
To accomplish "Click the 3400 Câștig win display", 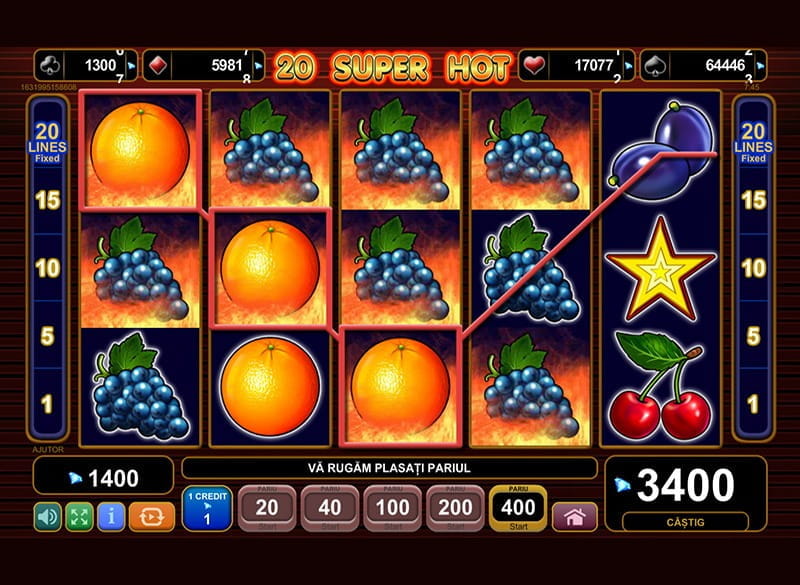I will pyautogui.click(x=686, y=494).
